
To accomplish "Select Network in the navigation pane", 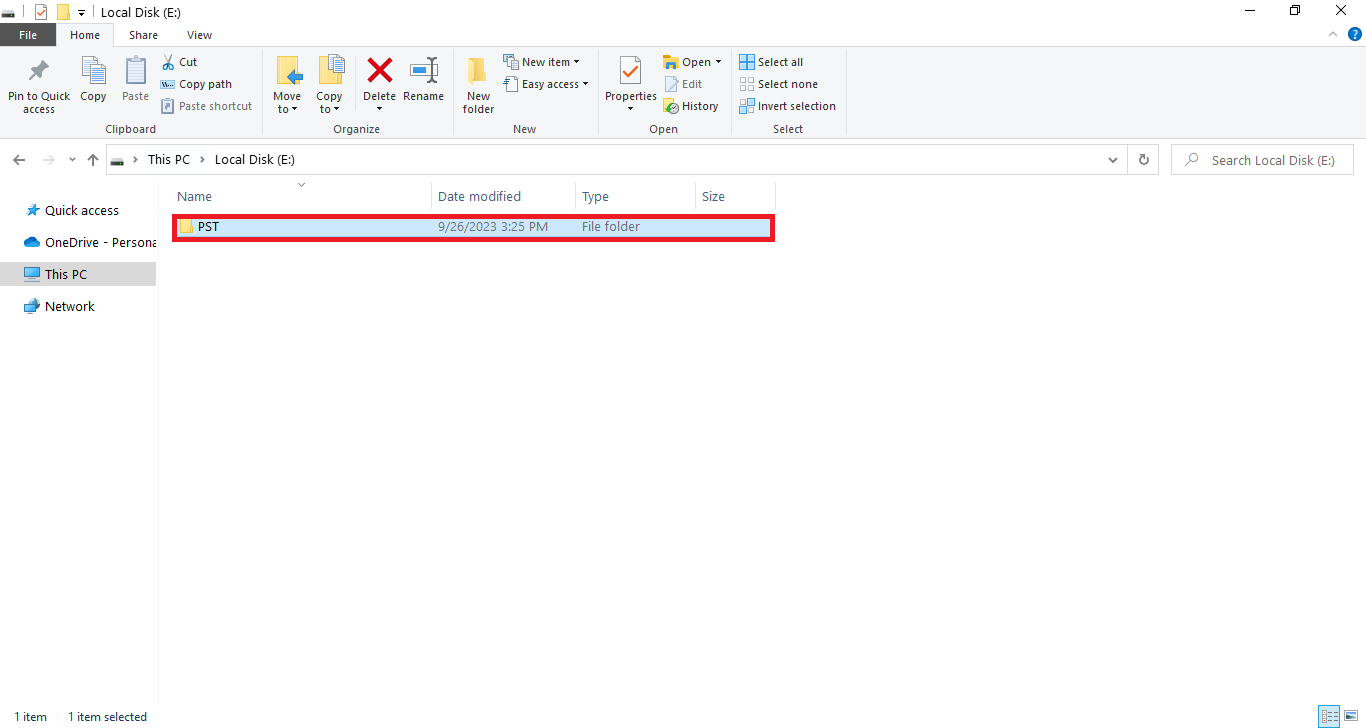I will tap(70, 307).
